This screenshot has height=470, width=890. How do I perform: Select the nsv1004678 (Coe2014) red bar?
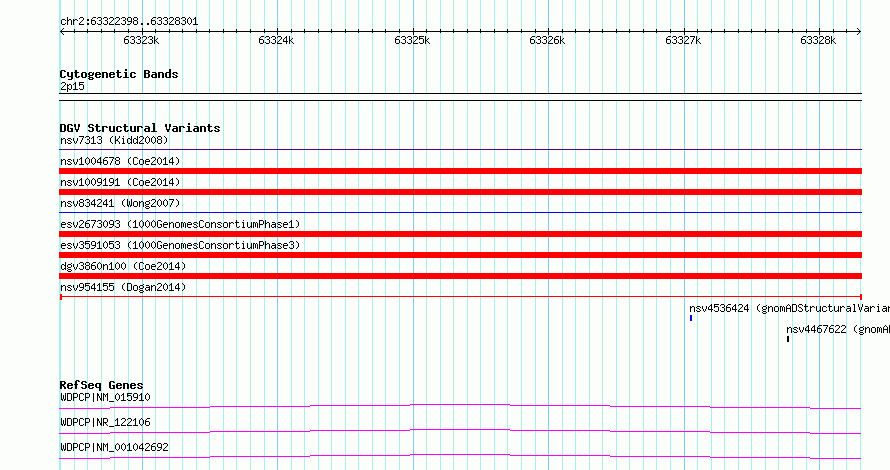click(460, 171)
